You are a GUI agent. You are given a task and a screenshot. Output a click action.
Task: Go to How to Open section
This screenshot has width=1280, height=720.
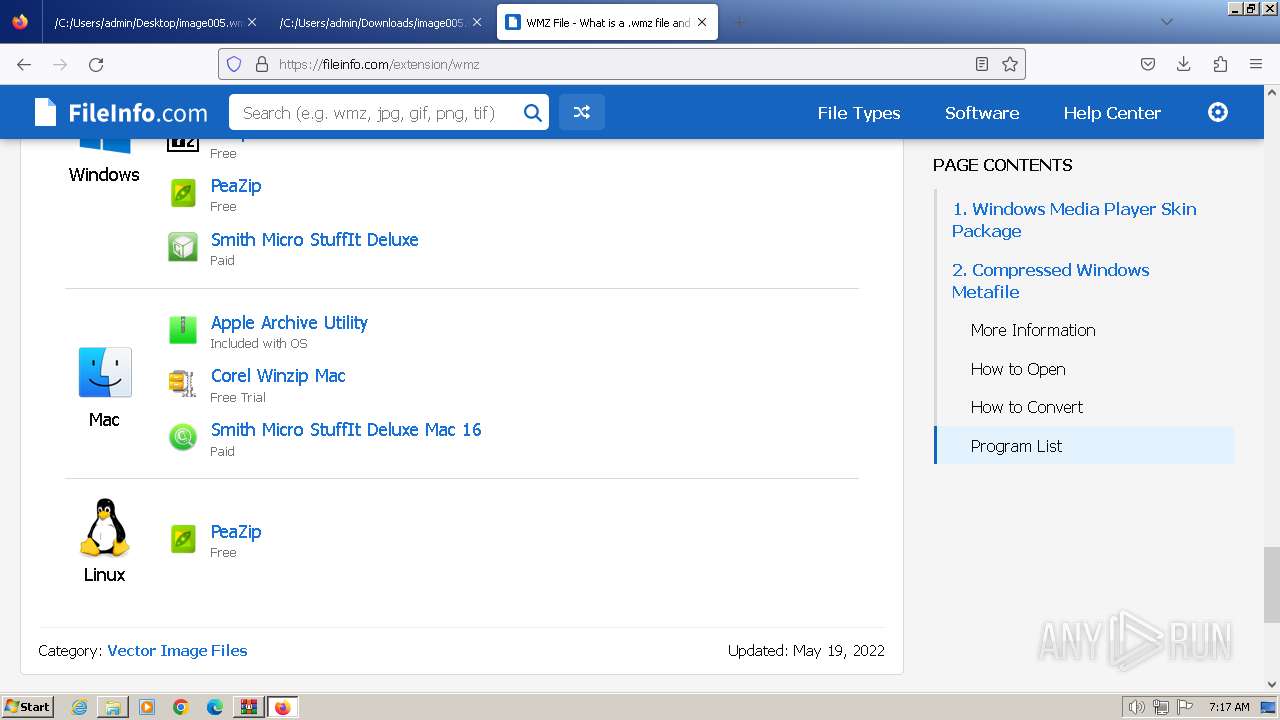pyautogui.click(x=1018, y=369)
